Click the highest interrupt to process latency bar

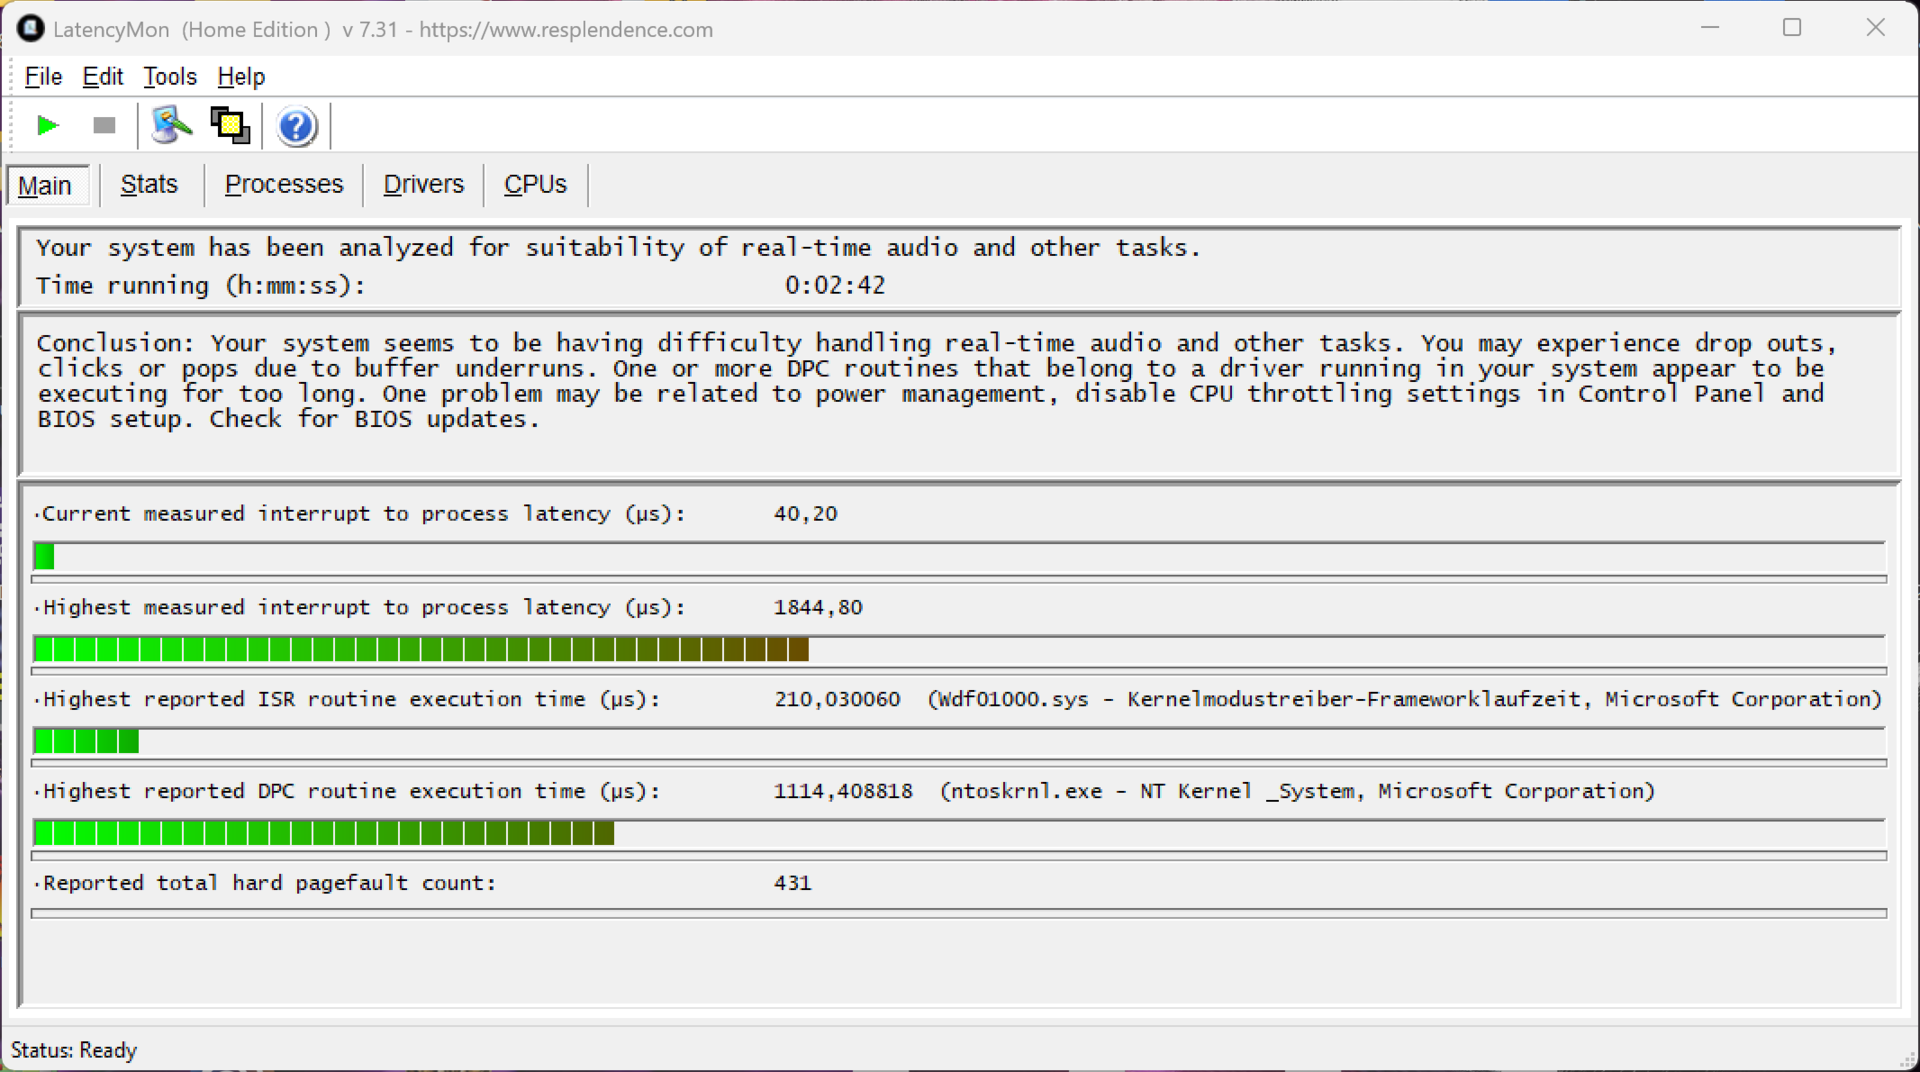tap(959, 649)
